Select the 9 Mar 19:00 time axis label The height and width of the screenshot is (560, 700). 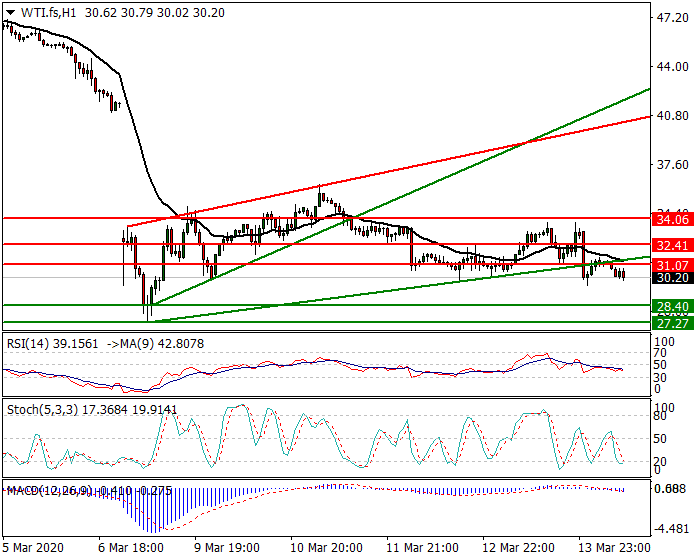pyautogui.click(x=227, y=547)
